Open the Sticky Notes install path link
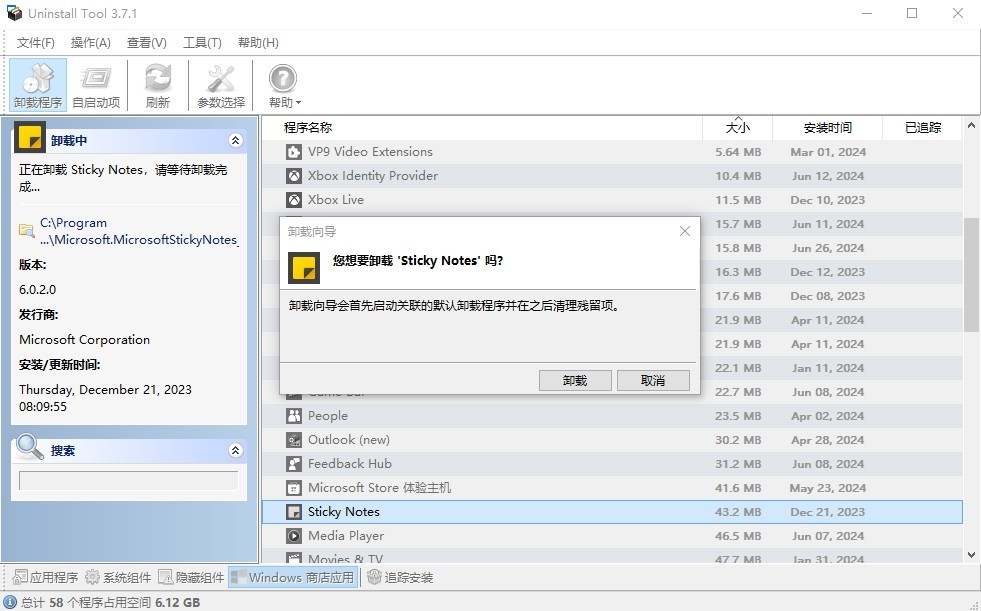The height and width of the screenshot is (611, 981). [x=139, y=231]
